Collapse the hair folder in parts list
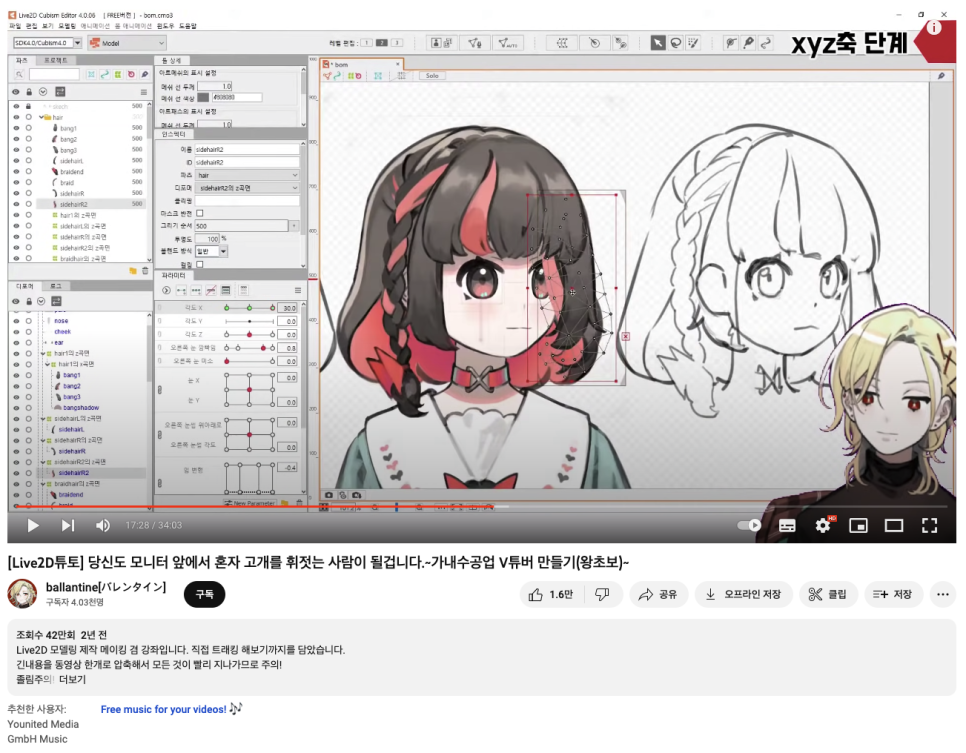This screenshot has height=753, width=966. 41,117
